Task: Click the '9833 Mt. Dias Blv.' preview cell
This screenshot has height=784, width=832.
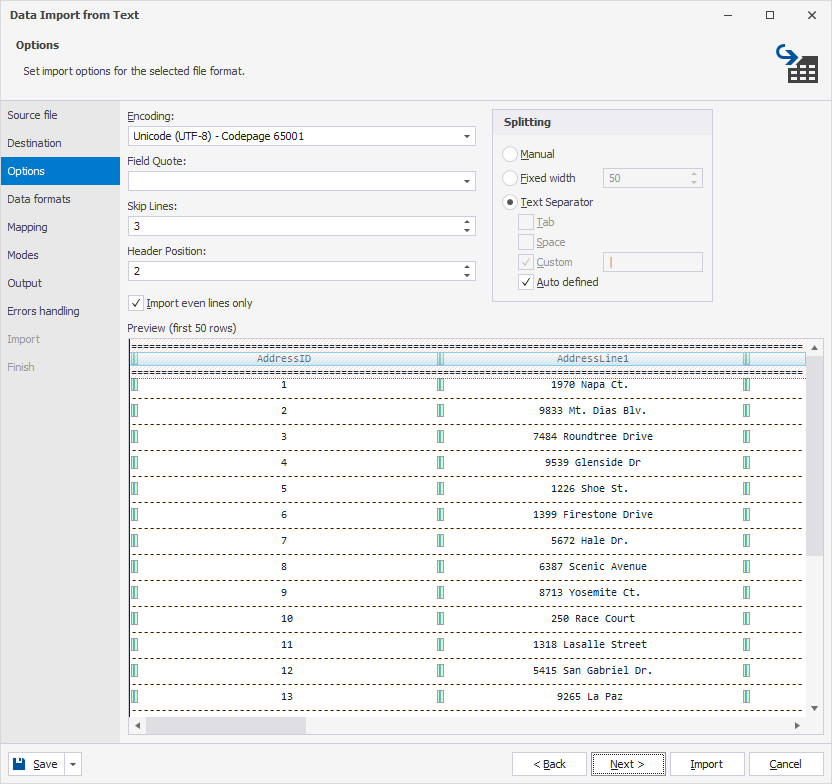Action: tap(593, 411)
